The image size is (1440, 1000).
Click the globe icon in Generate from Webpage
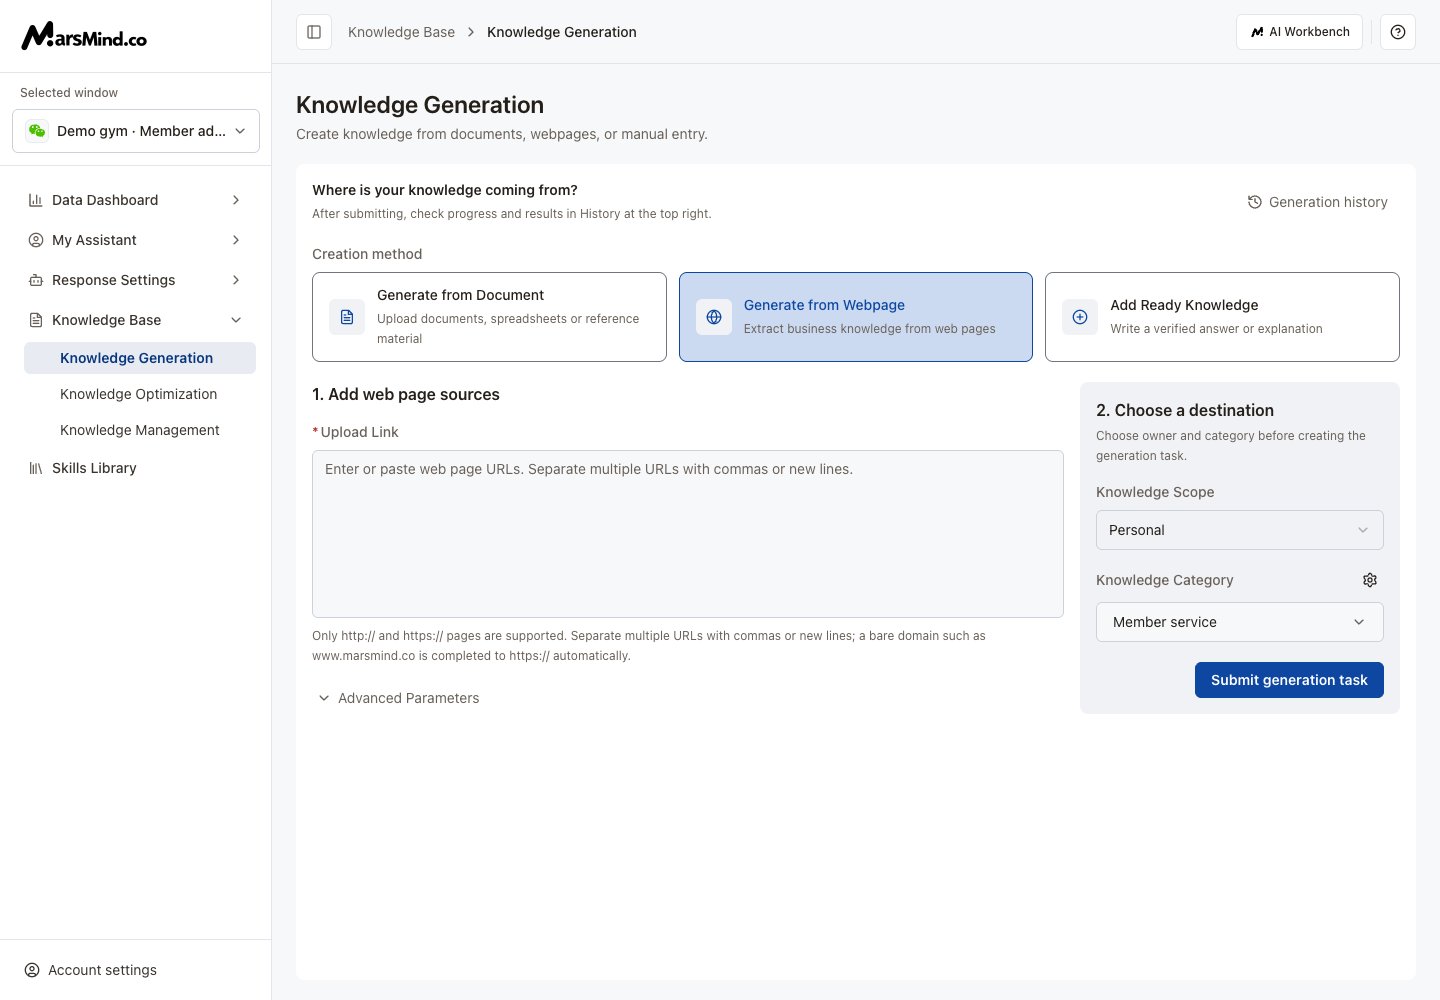714,317
